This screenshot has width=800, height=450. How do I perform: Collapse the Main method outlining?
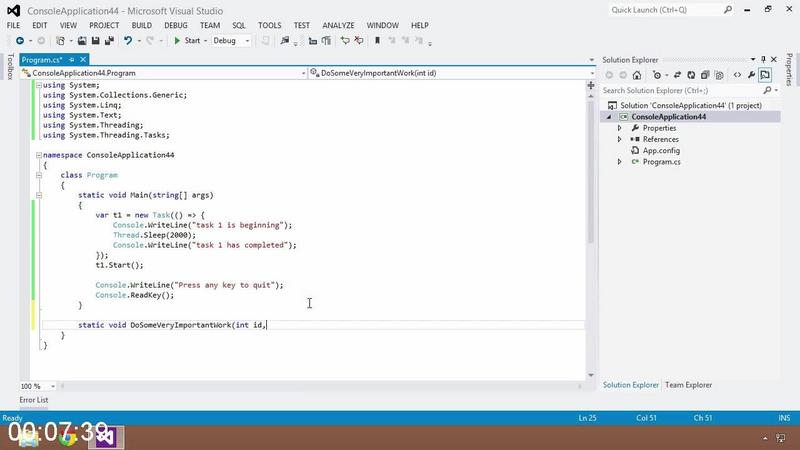coord(39,195)
